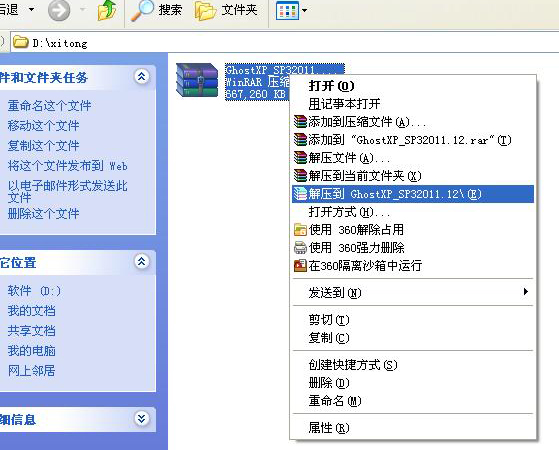
Task: Click 移动这个文件 link
Action: pyautogui.click(x=43, y=126)
